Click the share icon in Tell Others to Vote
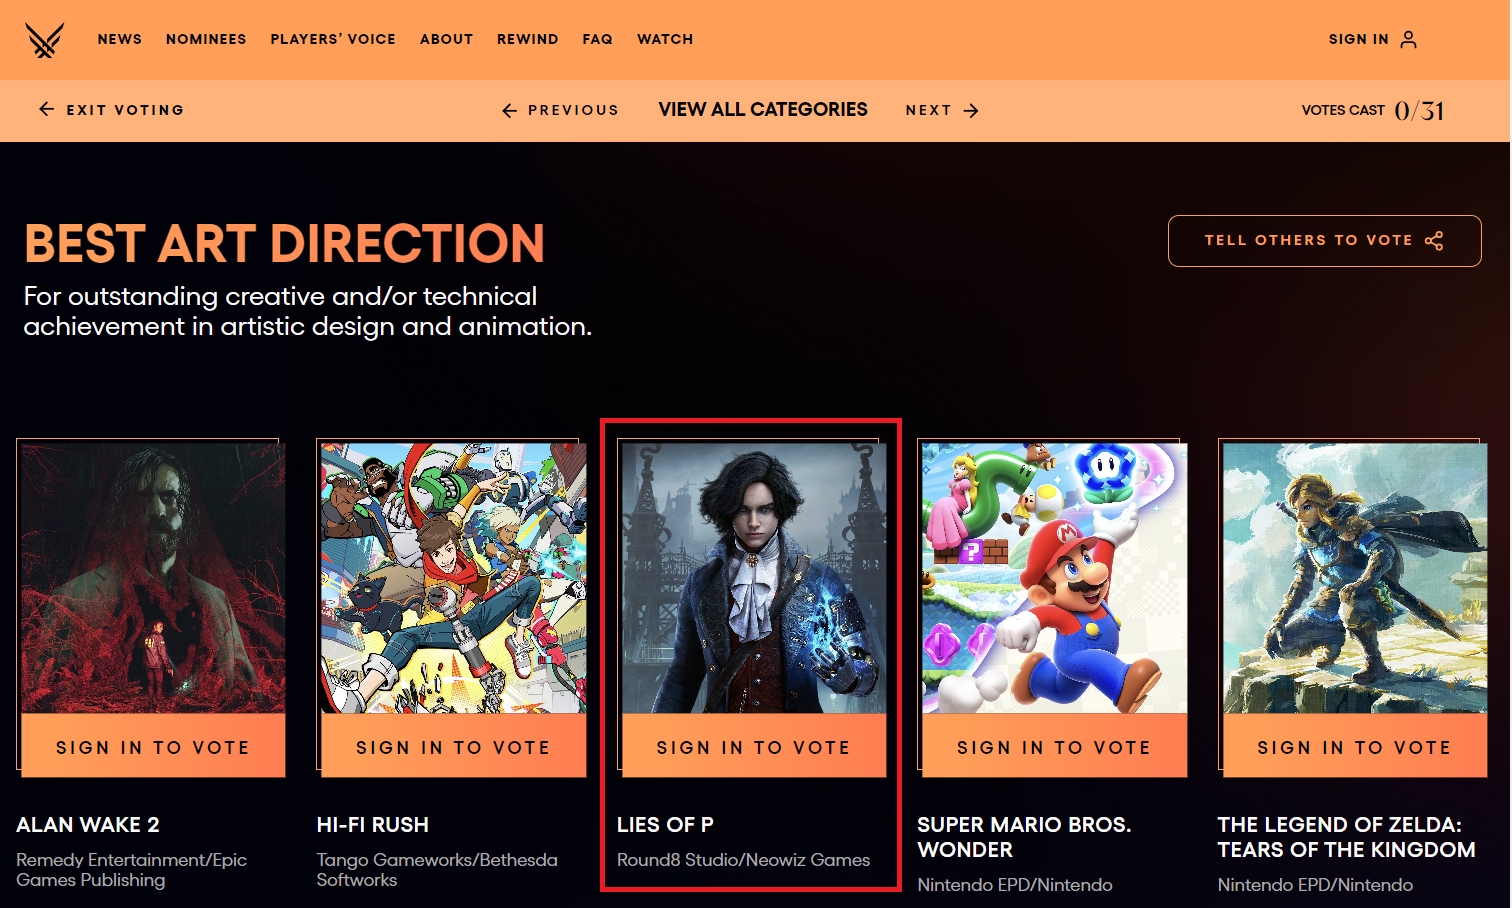 1434,240
